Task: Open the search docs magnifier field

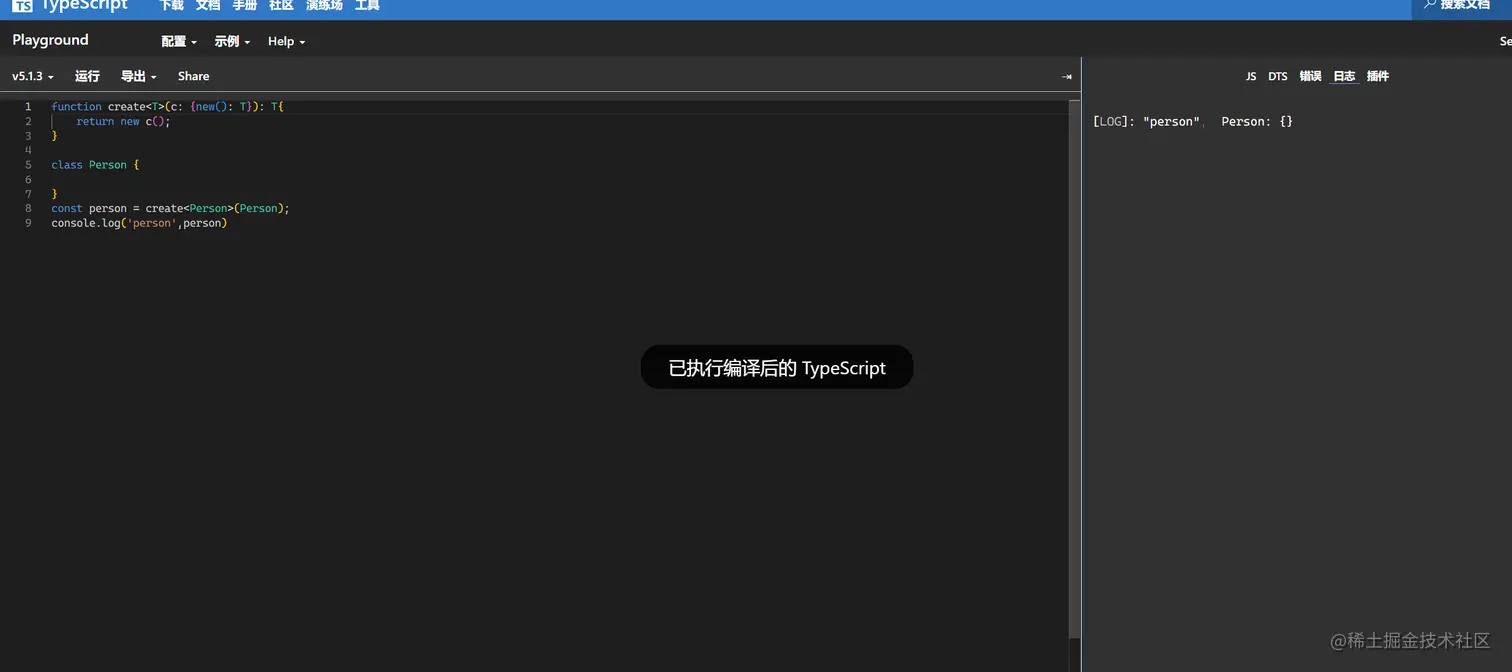Action: coord(1461,6)
